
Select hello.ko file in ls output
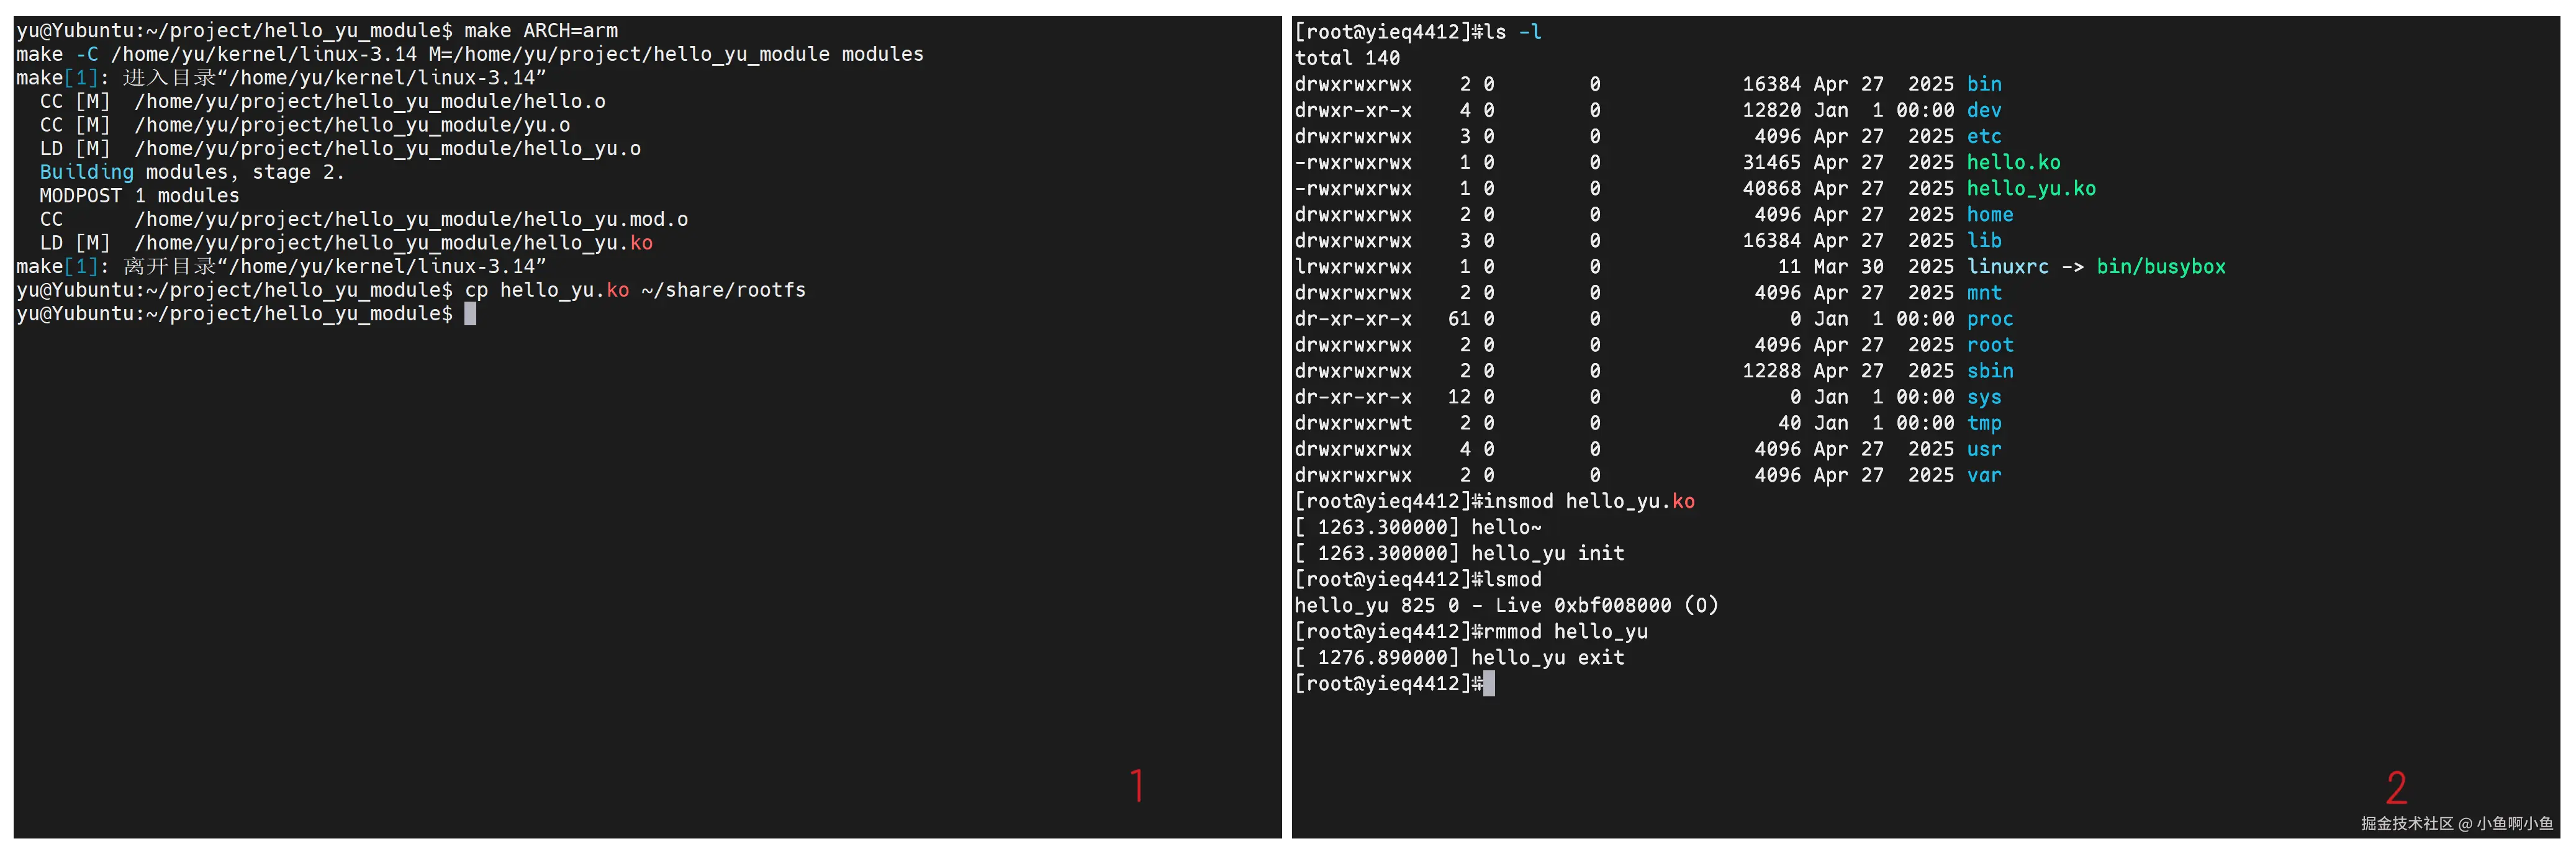click(x=2013, y=162)
